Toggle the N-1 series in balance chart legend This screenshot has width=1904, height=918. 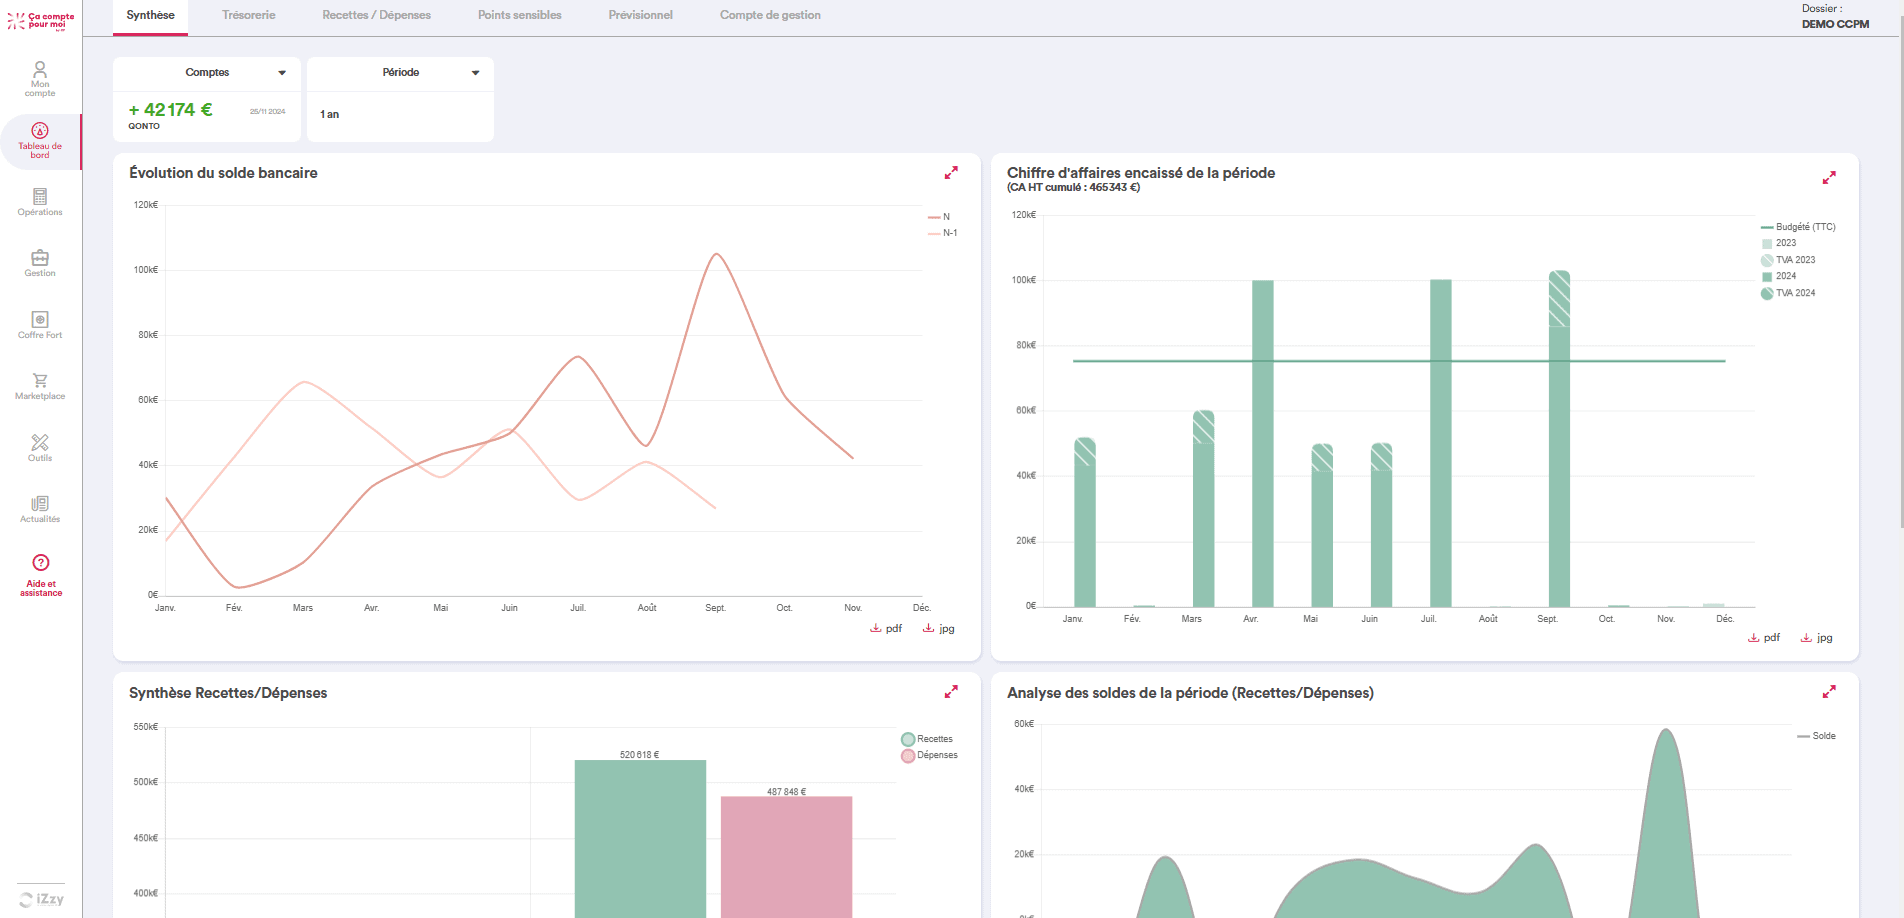944,233
